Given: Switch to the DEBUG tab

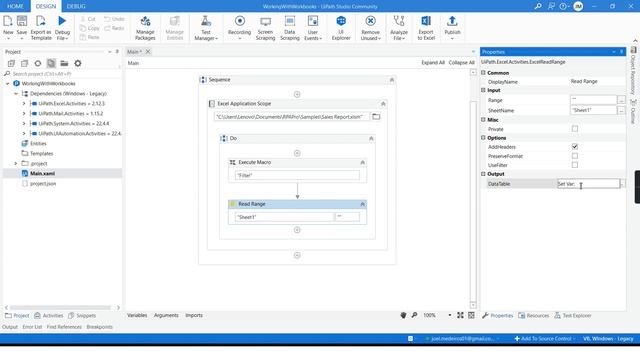Looking at the screenshot, I should (76, 6).
